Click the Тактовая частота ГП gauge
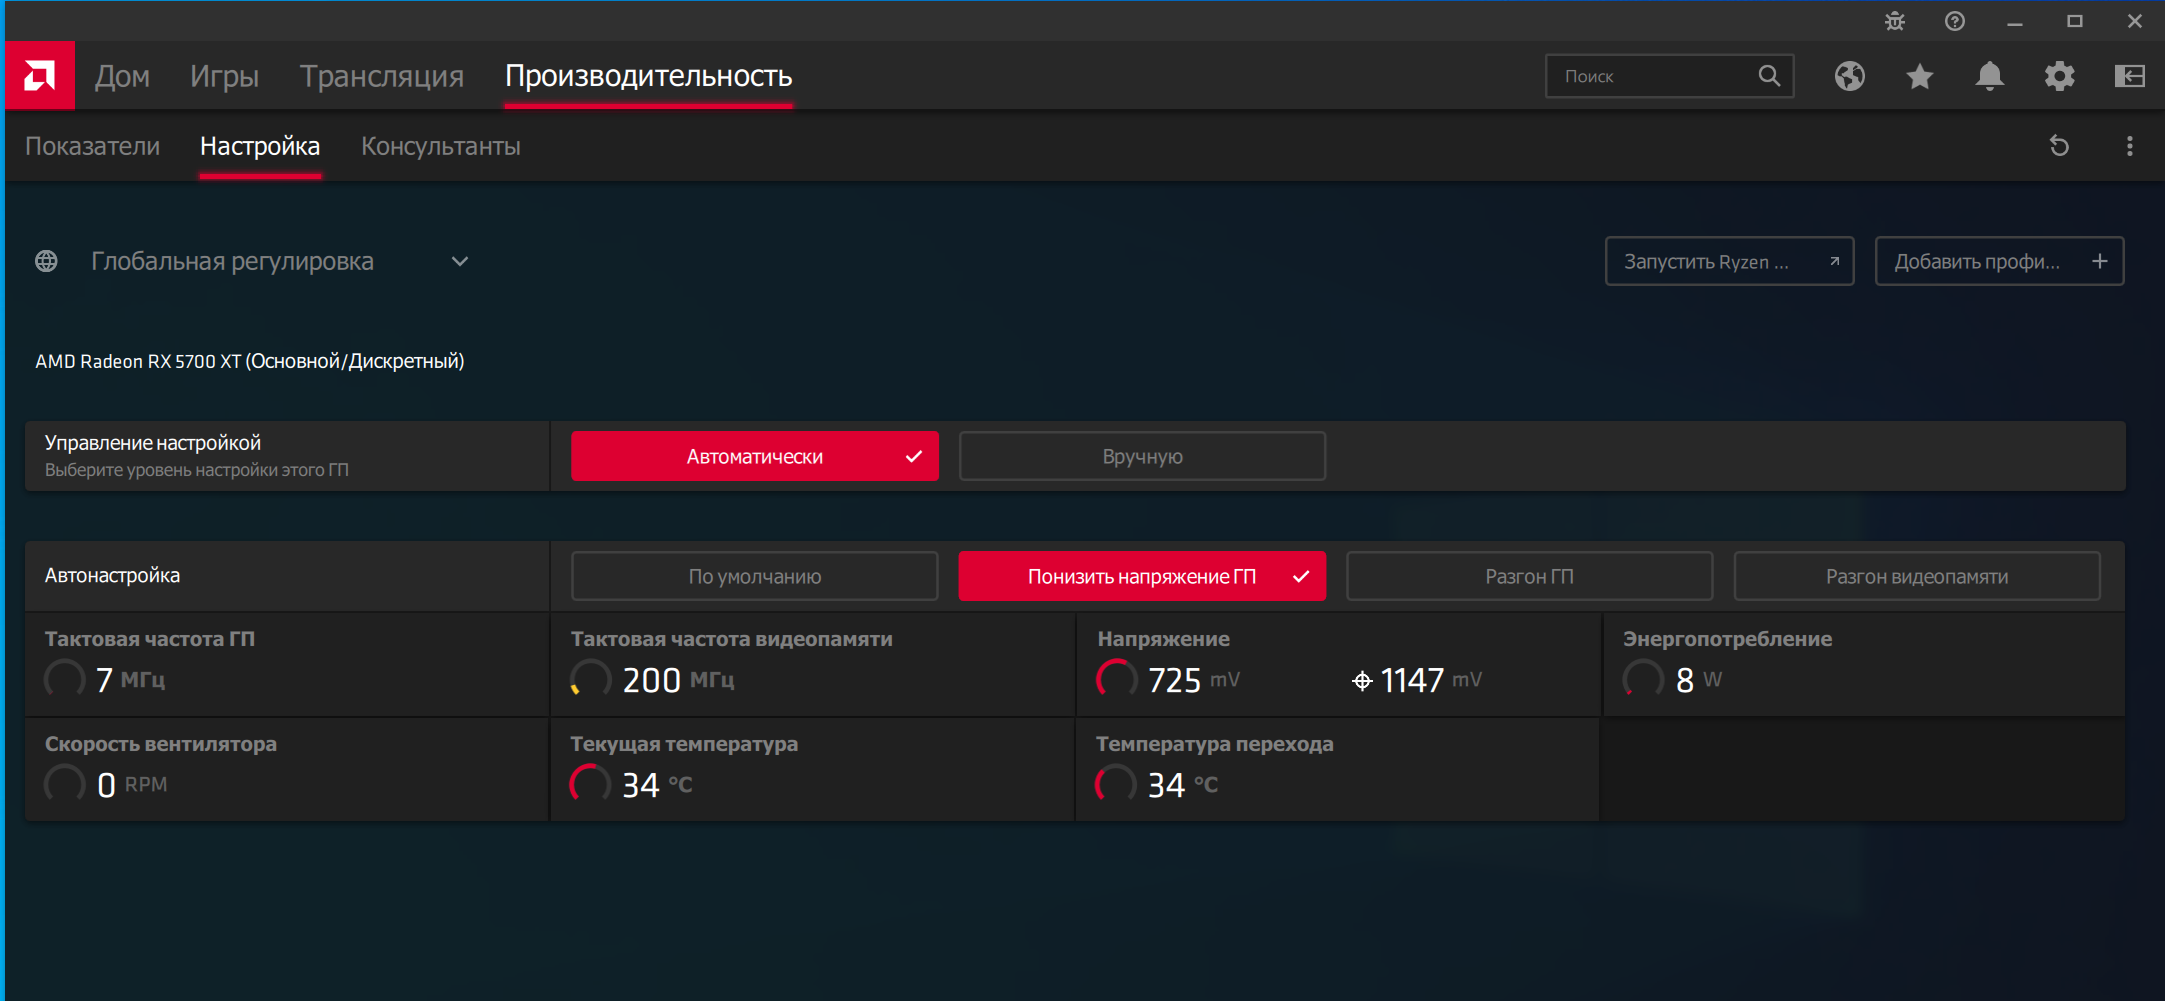 click(x=65, y=679)
